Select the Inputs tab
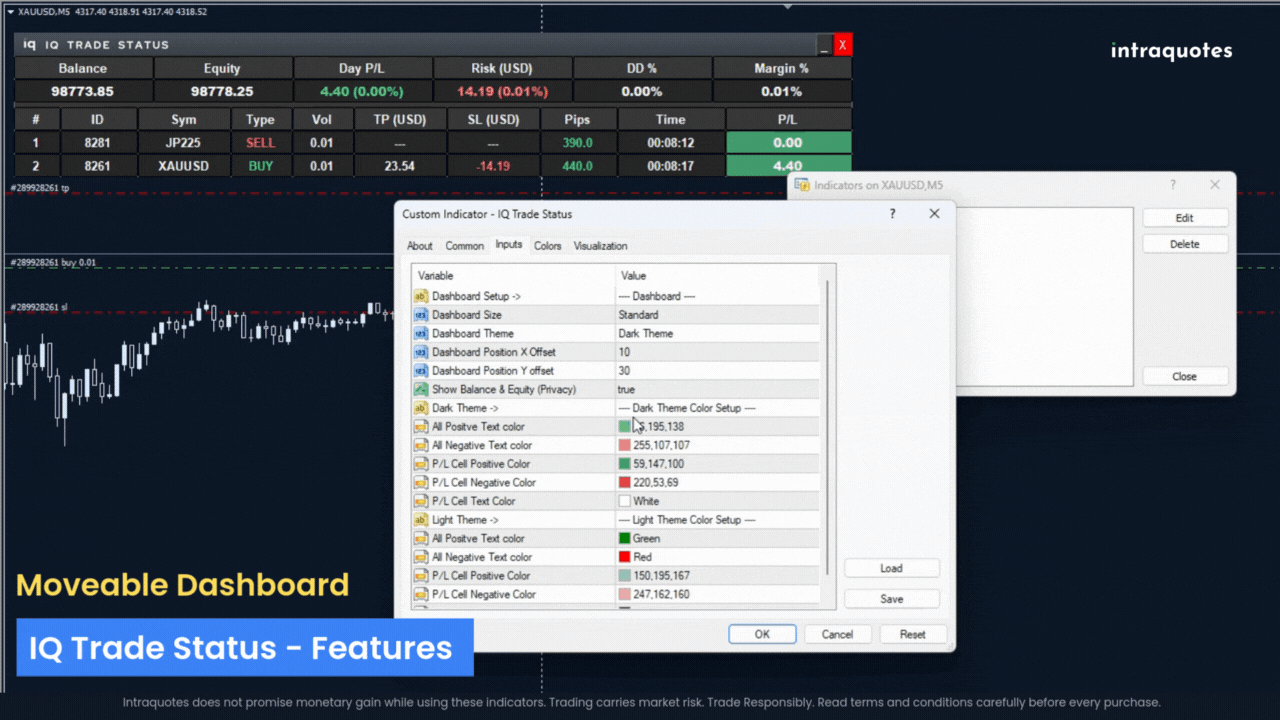This screenshot has width=1280, height=720. click(x=509, y=245)
